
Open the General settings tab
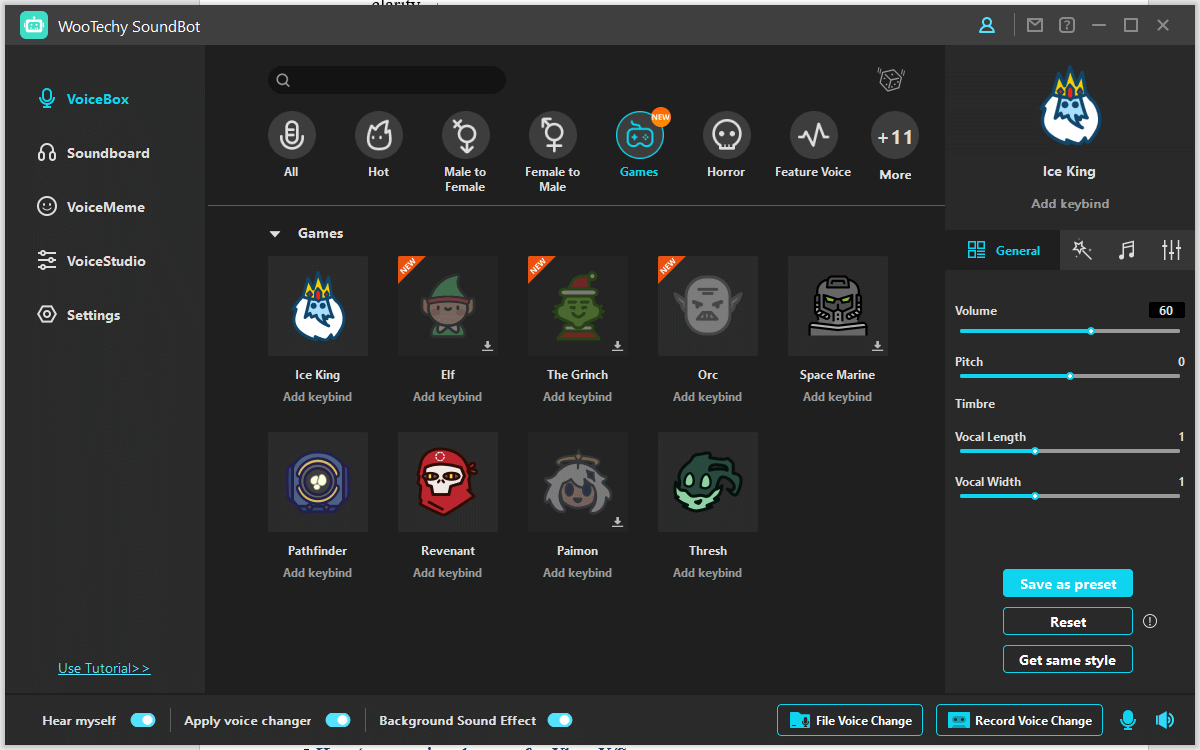coord(1004,251)
